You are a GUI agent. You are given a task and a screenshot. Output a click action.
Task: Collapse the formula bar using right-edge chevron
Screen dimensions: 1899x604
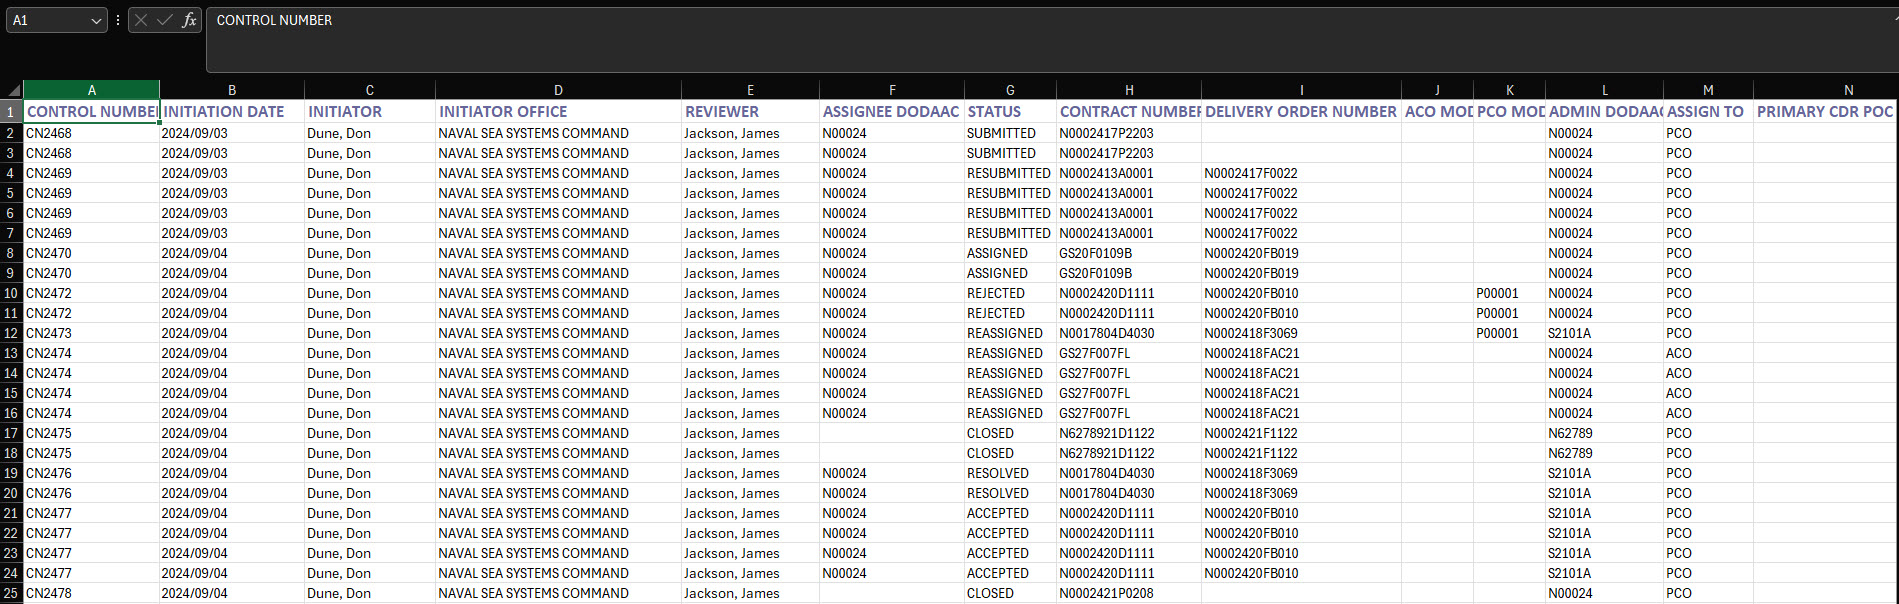(x=1893, y=20)
